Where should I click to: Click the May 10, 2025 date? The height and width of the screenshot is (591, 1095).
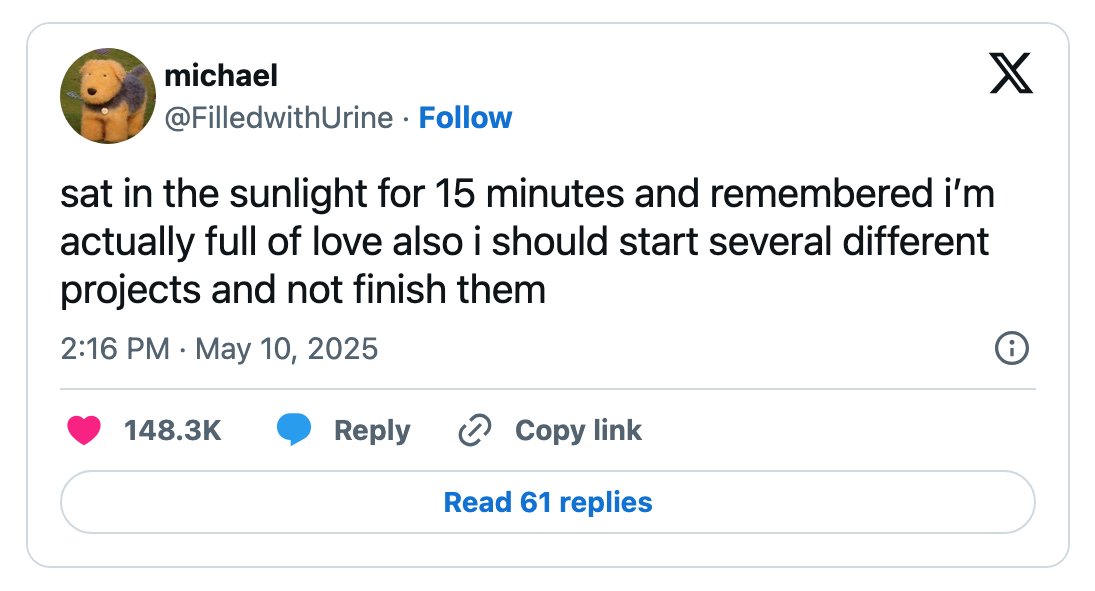point(286,349)
